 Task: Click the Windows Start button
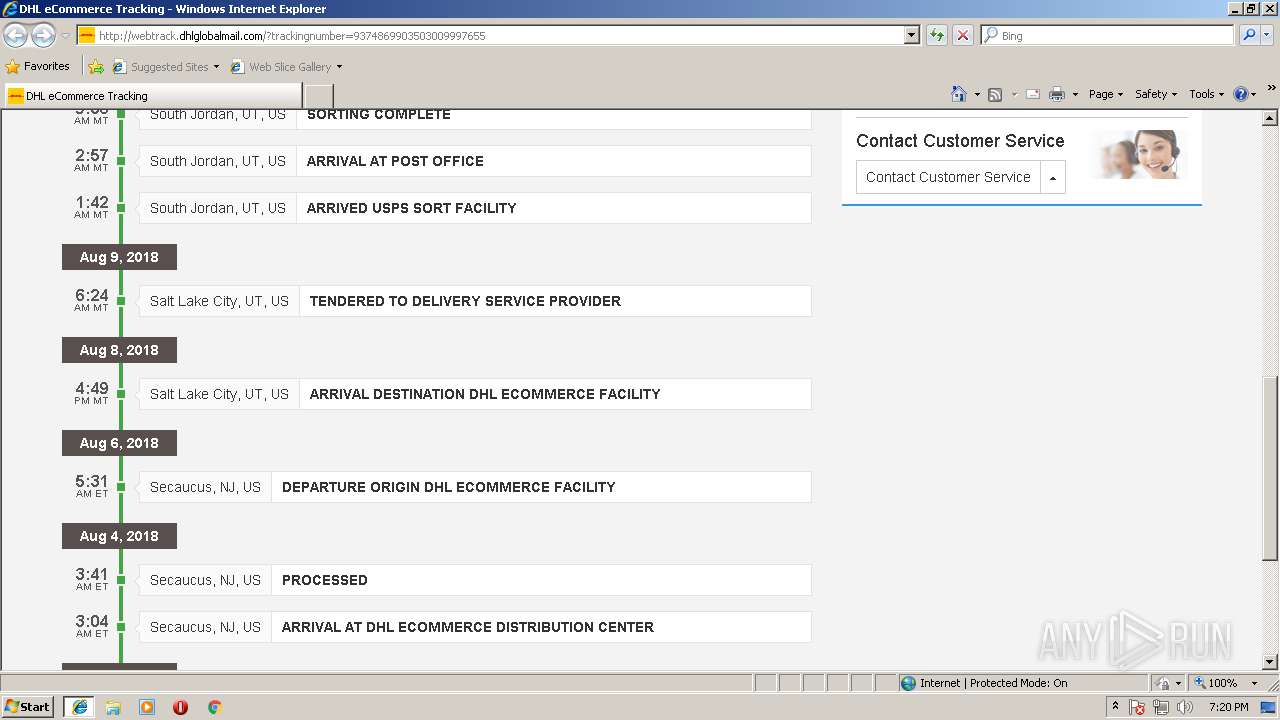(x=29, y=707)
